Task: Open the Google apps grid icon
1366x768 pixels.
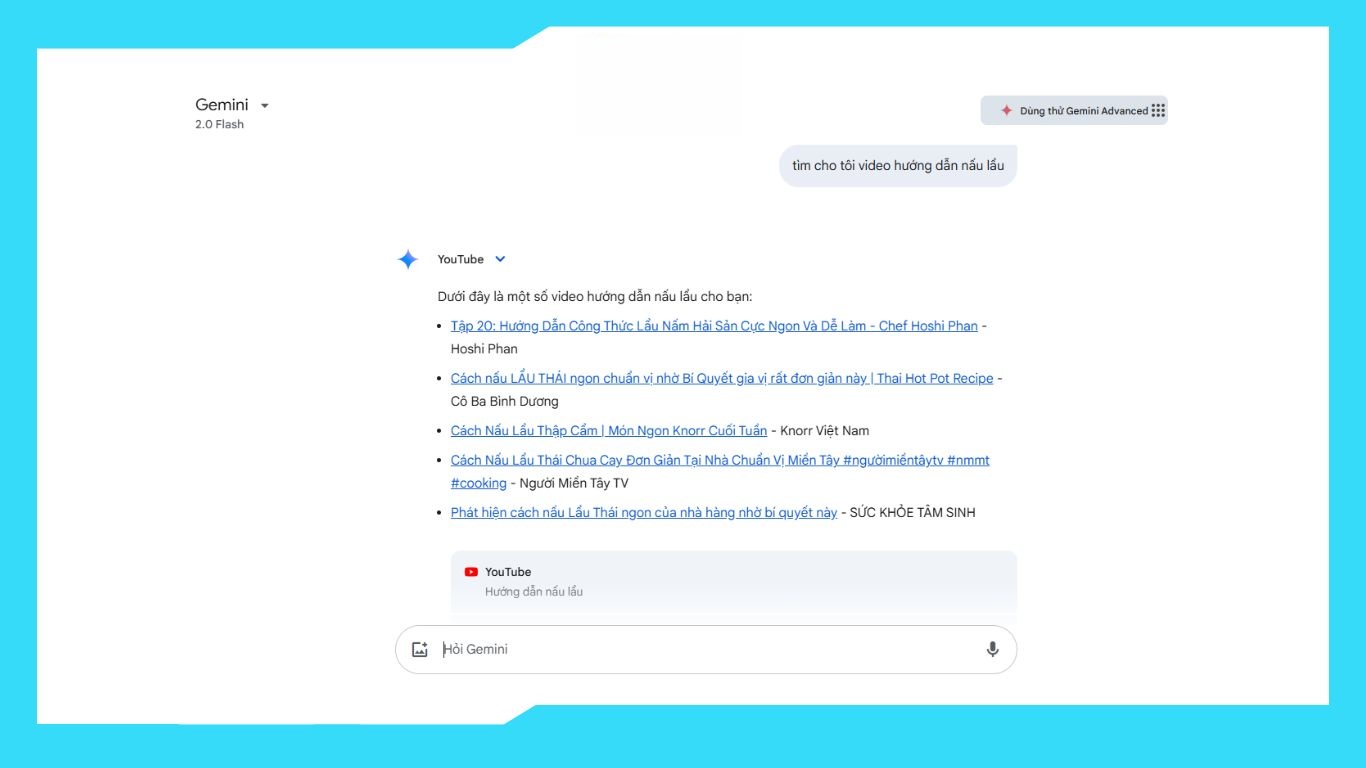Action: coord(1158,111)
